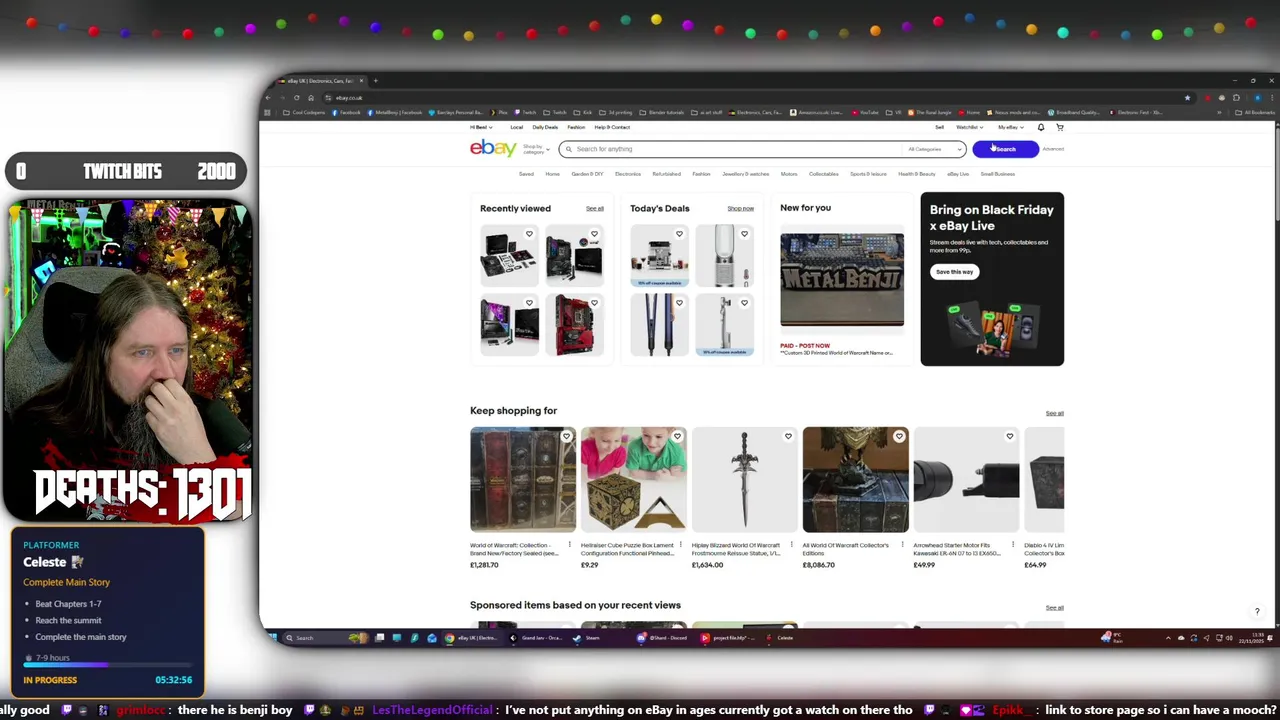
Task: Click the Search for anything field
Action: point(730,149)
